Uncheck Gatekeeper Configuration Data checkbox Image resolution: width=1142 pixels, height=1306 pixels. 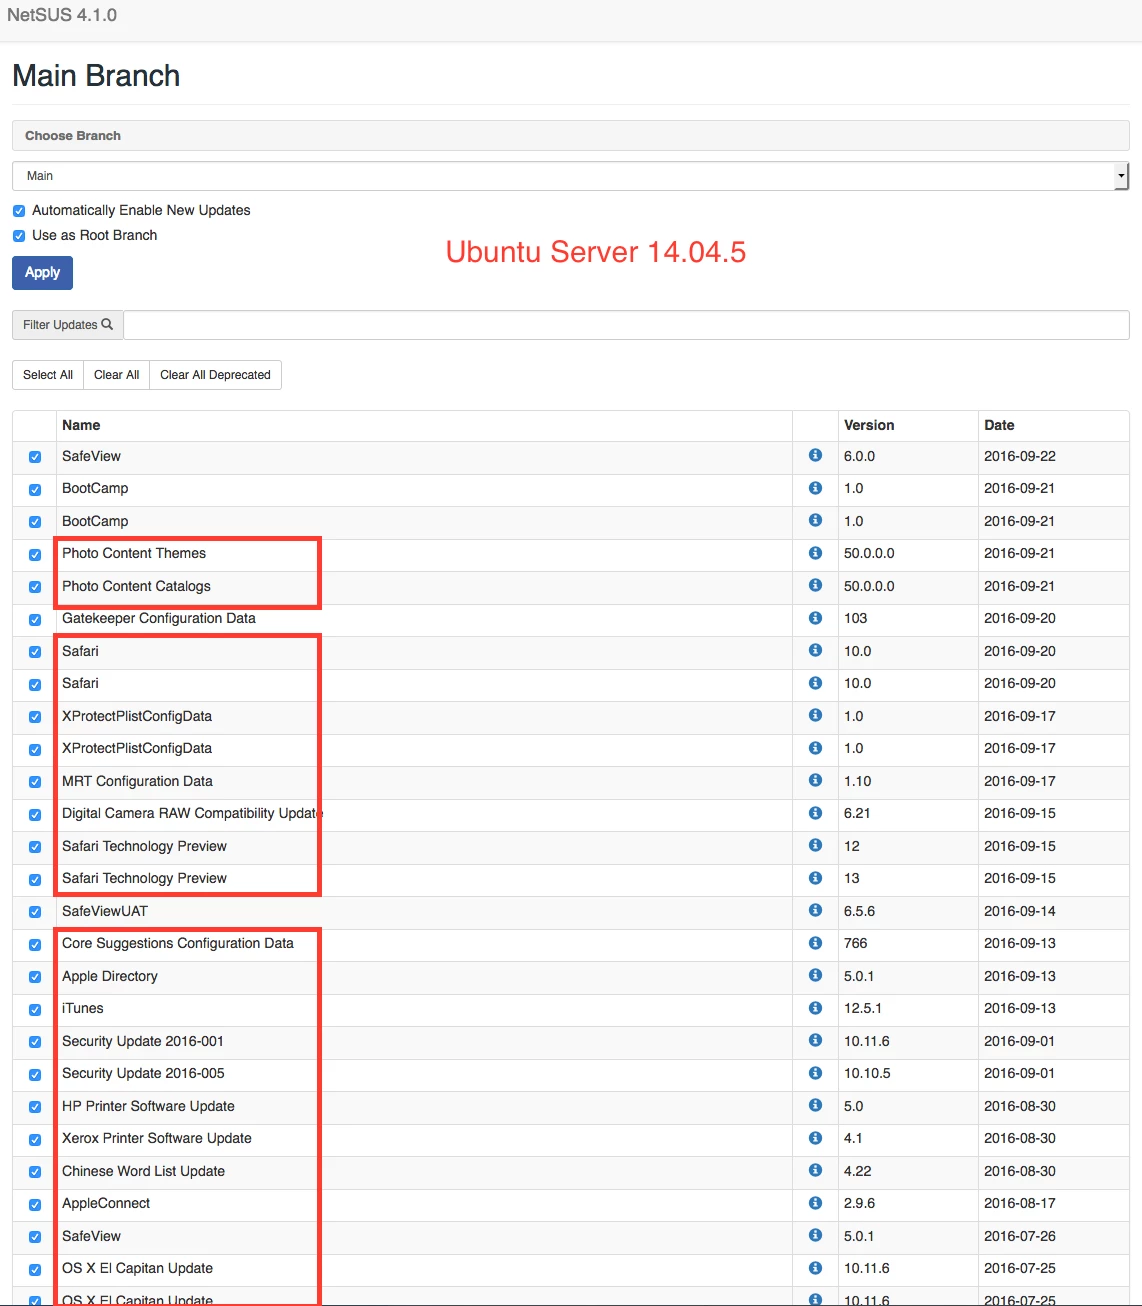(35, 619)
